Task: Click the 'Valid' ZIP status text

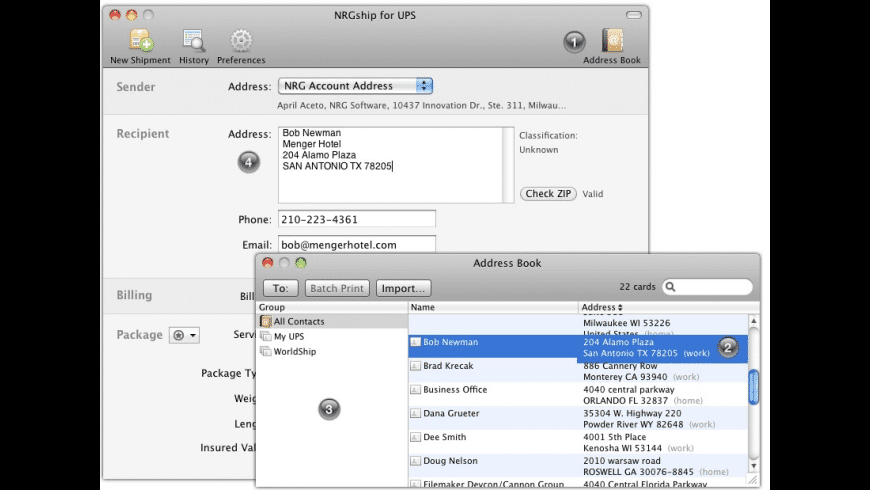Action: coord(593,194)
